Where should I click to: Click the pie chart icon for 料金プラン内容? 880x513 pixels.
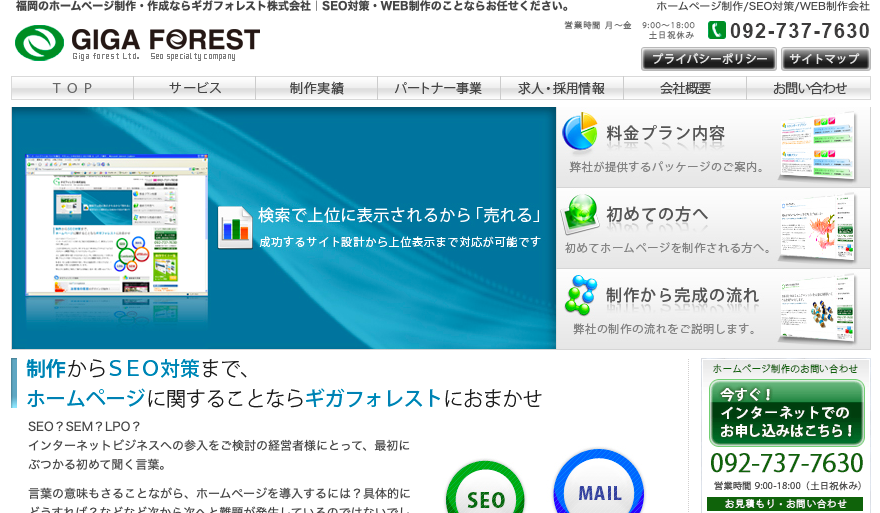tap(580, 131)
